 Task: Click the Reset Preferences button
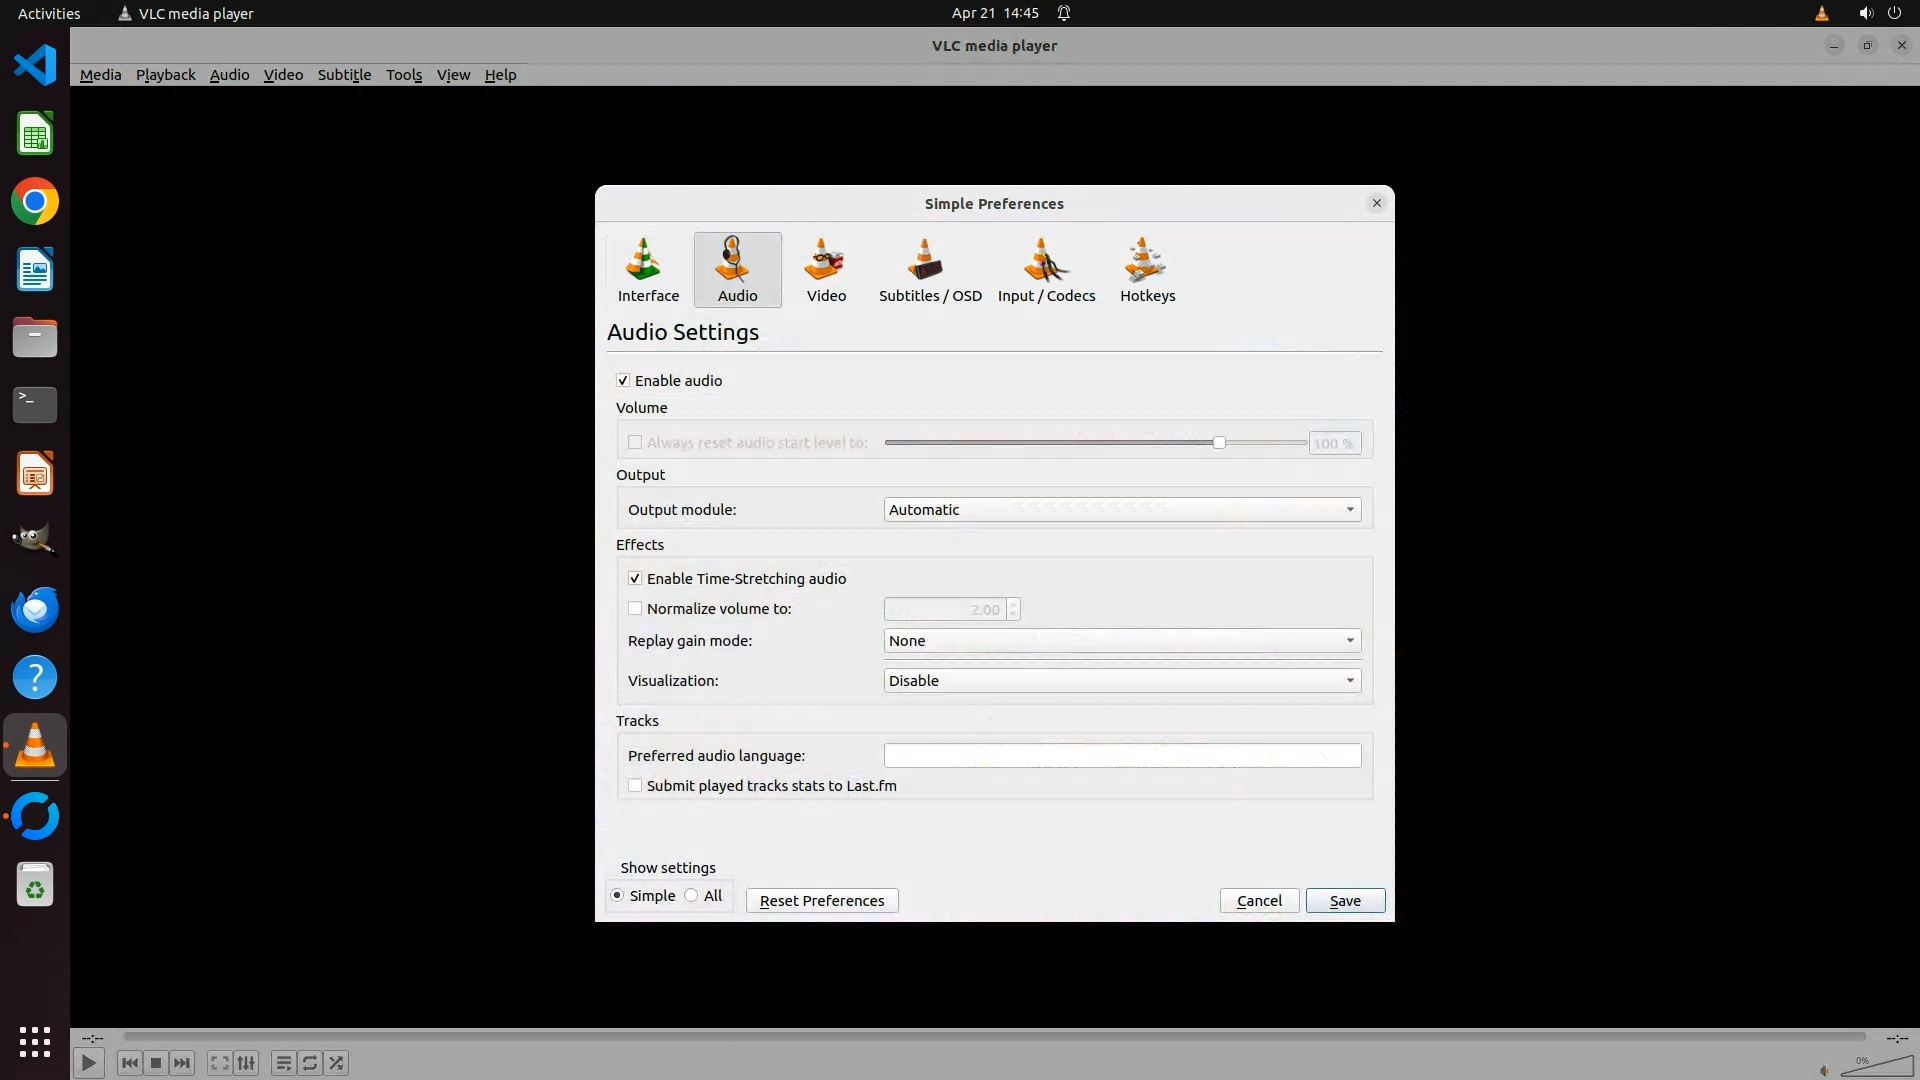point(821,901)
